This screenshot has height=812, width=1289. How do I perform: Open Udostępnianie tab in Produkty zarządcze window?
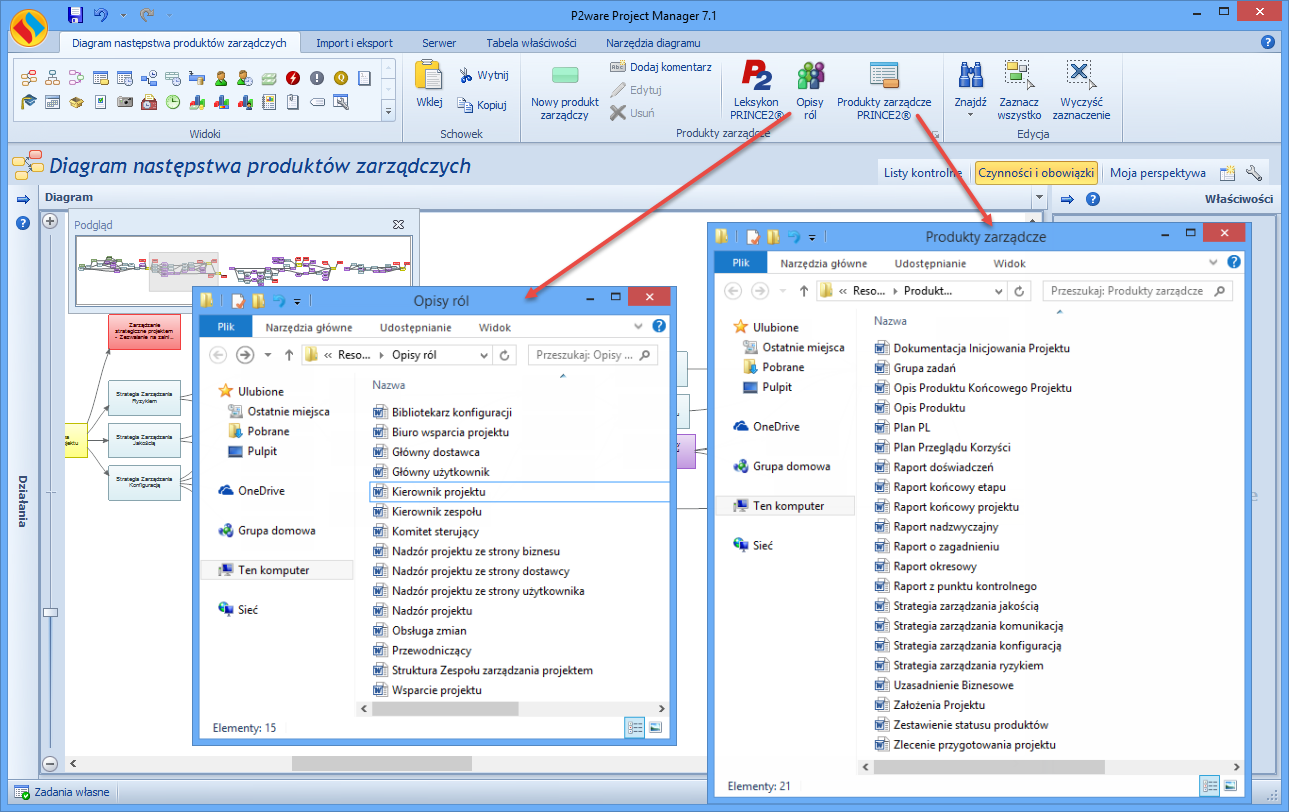pos(931,263)
